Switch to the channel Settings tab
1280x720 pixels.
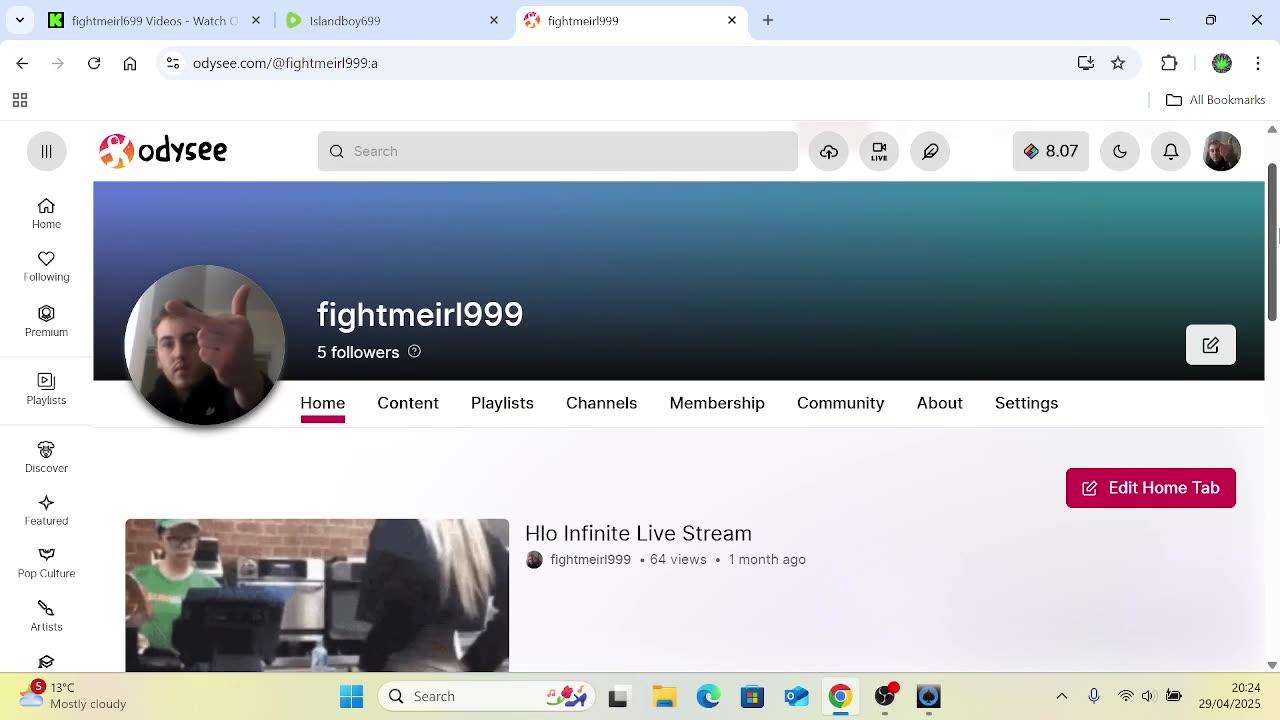pyautogui.click(x=1026, y=403)
